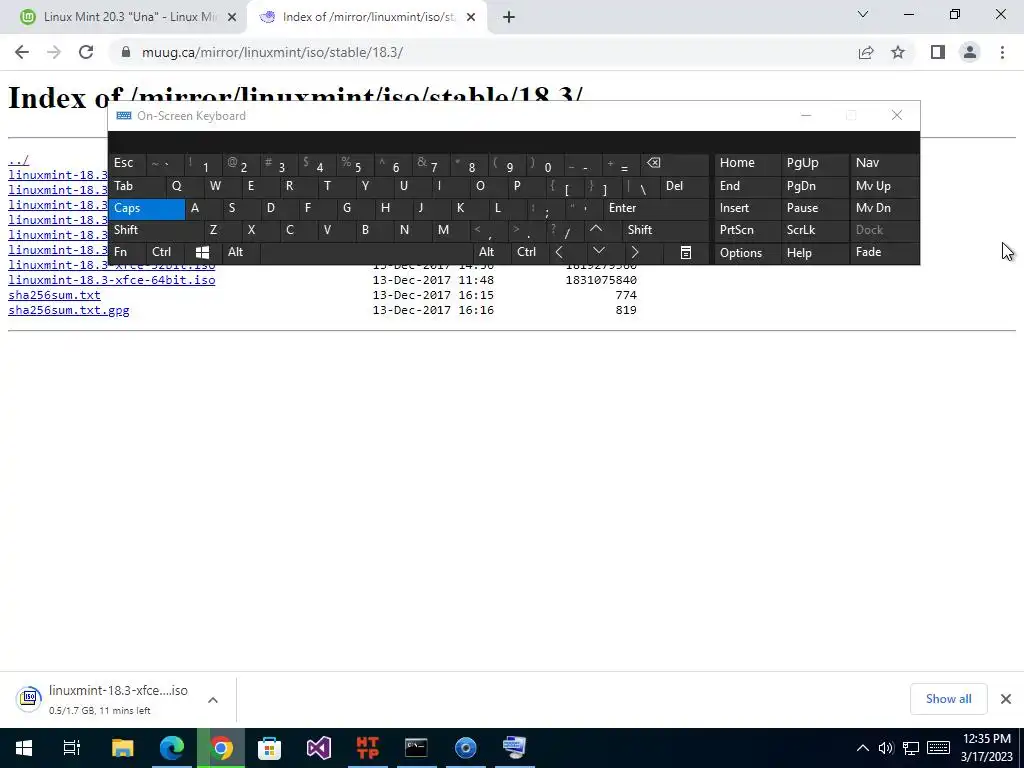The height and width of the screenshot is (768, 1024).
Task: Click the Enter key
Action: point(656,208)
